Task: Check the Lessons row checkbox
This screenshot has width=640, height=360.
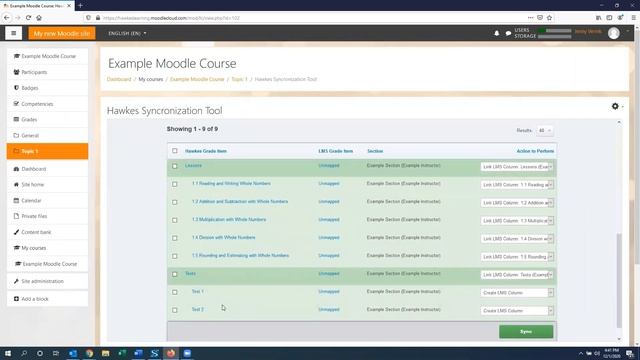Action: (x=175, y=166)
